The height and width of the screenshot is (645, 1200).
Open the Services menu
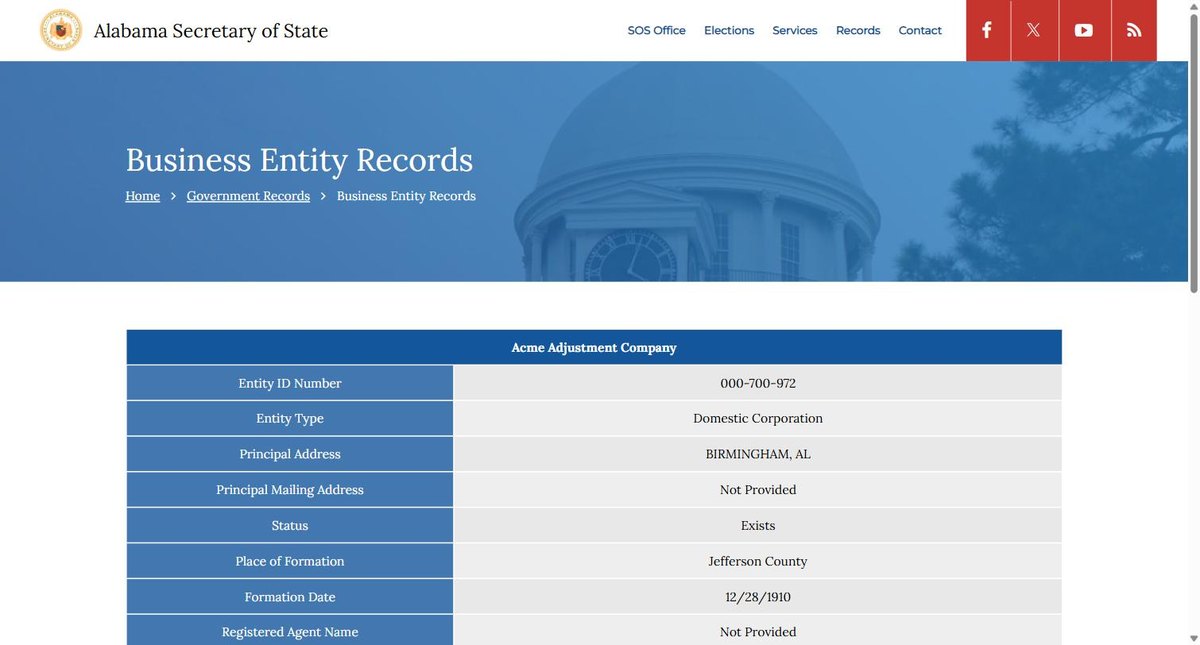(x=795, y=31)
